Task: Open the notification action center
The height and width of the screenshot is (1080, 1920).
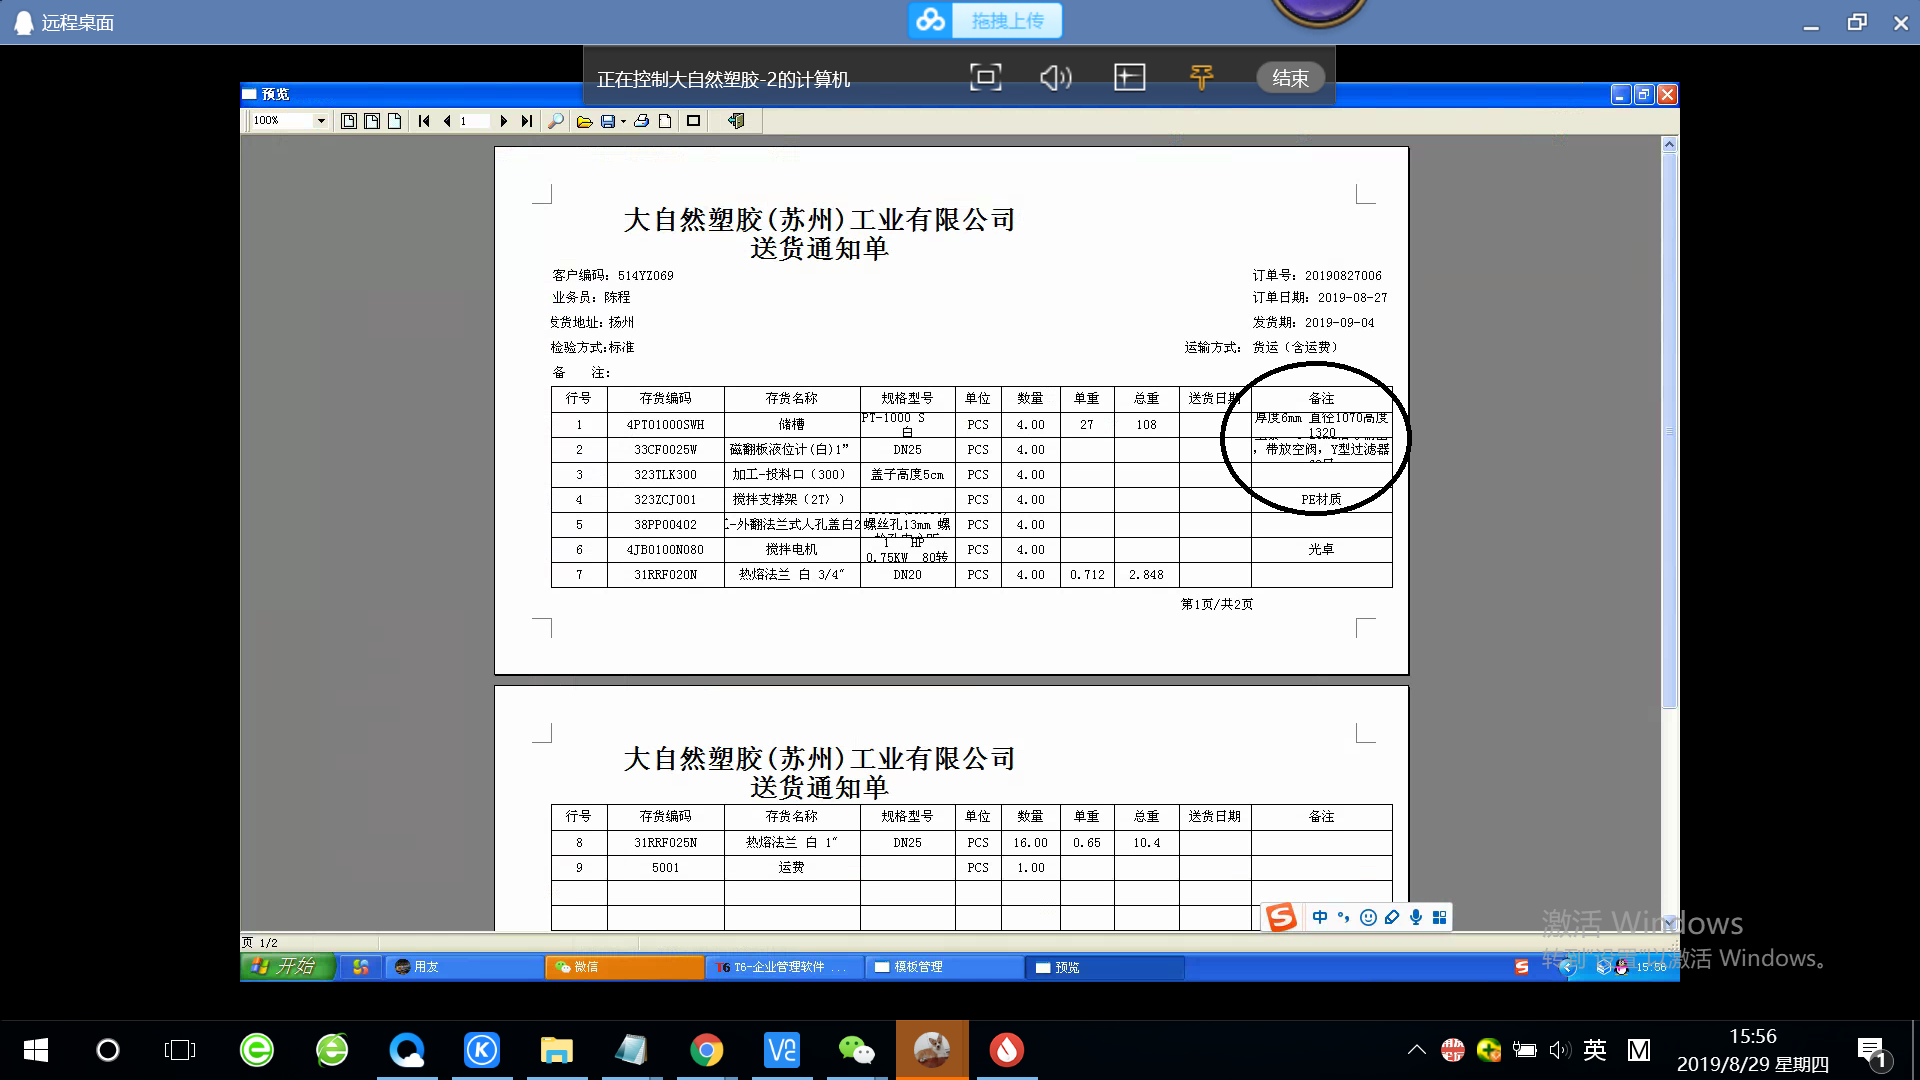Action: point(1872,1051)
